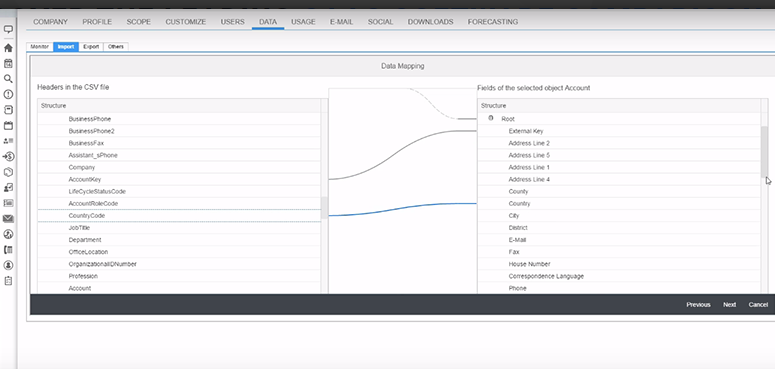Select the Country field
The image size is (775, 369).
click(x=619, y=204)
